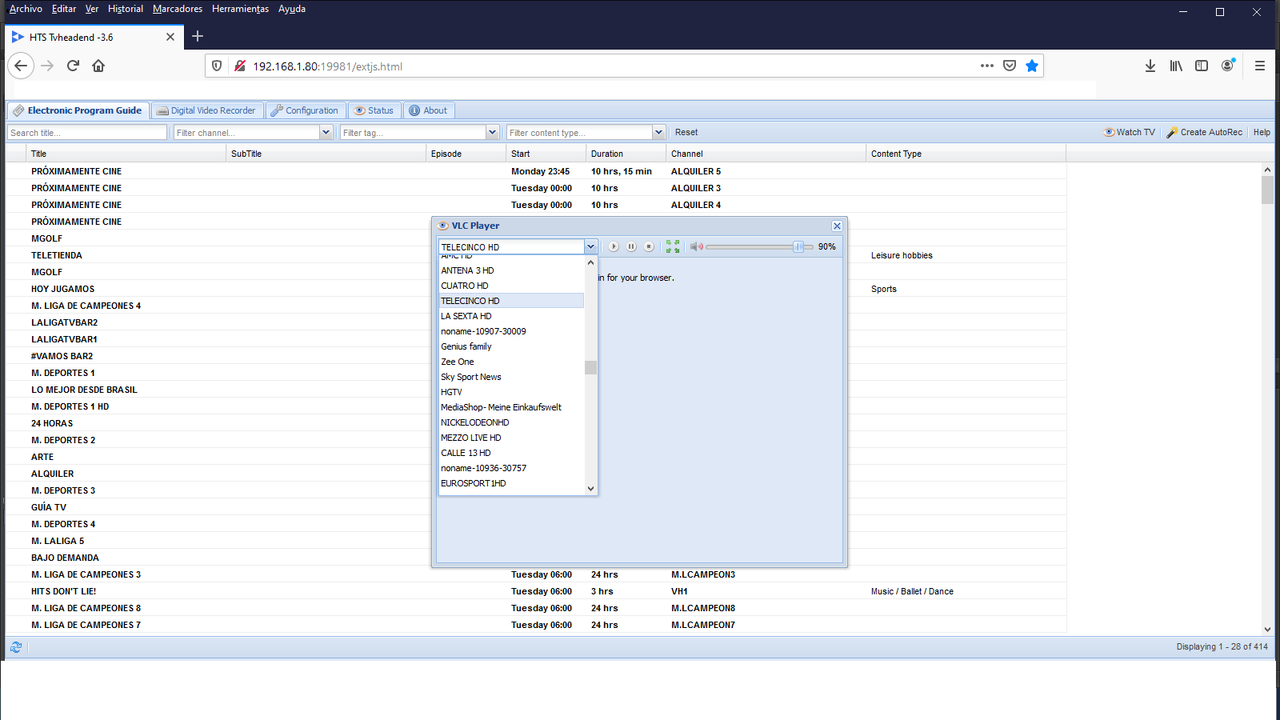
Task: Open the Configuration tab
Action: coord(304,111)
